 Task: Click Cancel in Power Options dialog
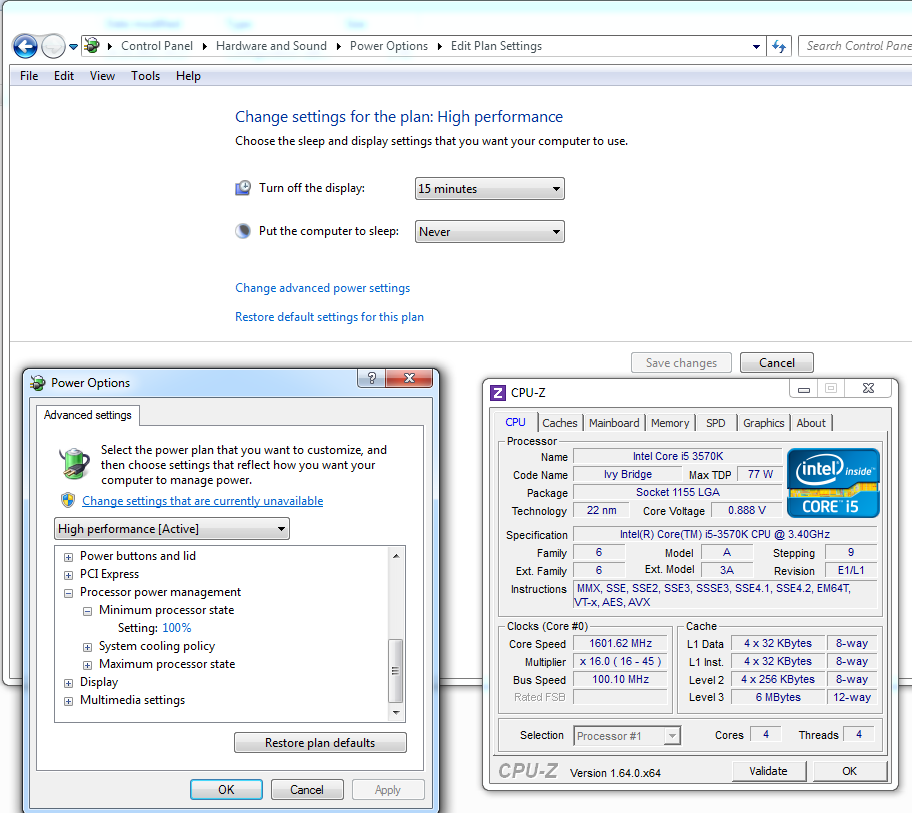click(x=307, y=790)
